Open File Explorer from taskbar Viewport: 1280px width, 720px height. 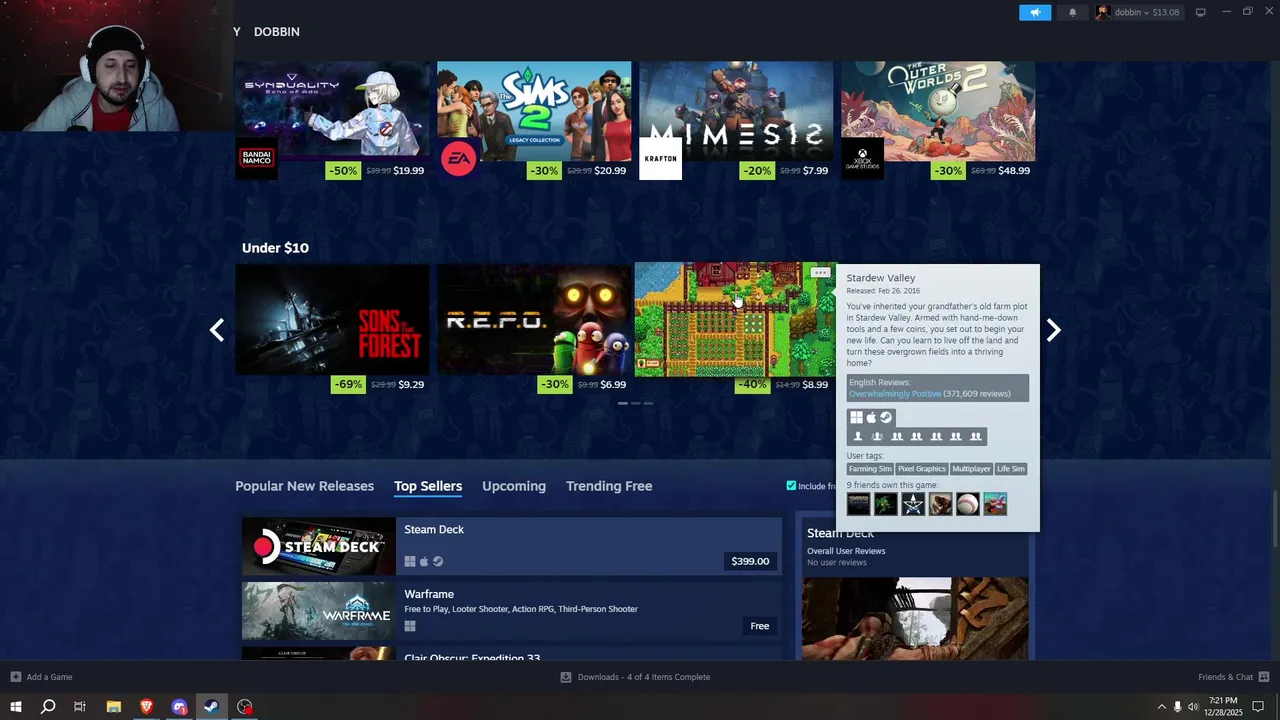[x=114, y=707]
